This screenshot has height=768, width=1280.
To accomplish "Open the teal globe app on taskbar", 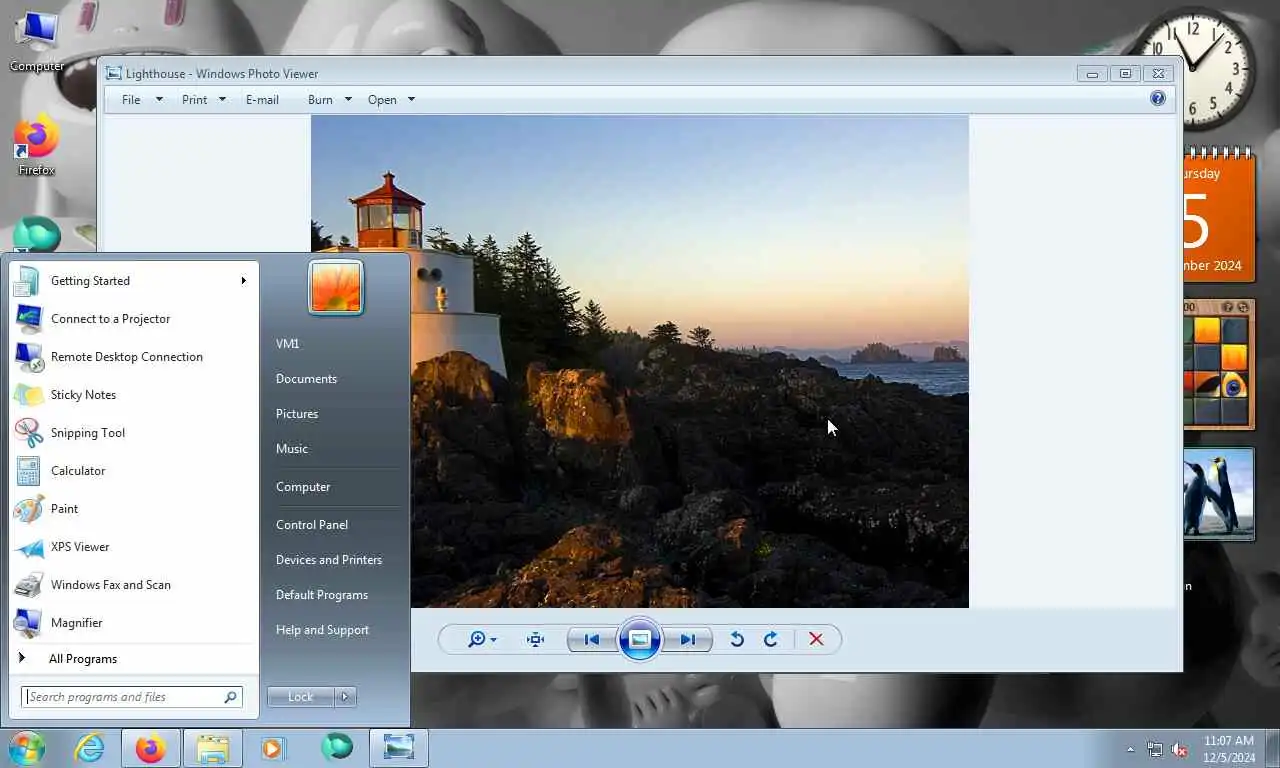I will pos(337,748).
